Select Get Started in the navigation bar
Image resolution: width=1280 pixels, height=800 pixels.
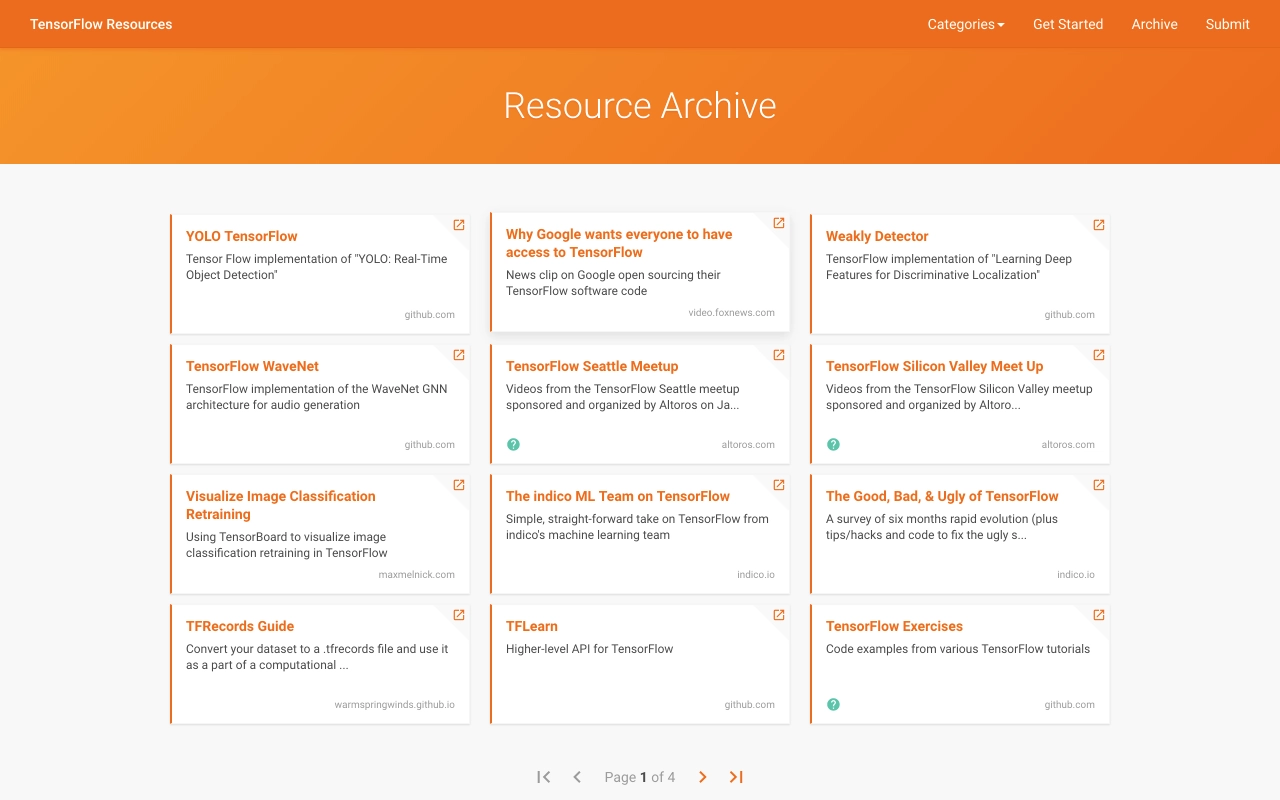[x=1068, y=24]
